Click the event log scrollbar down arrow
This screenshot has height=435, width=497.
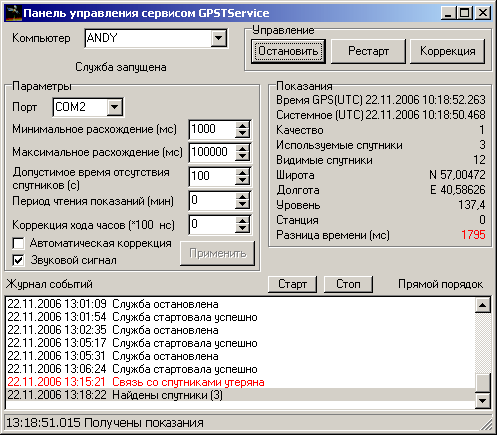tap(483, 400)
